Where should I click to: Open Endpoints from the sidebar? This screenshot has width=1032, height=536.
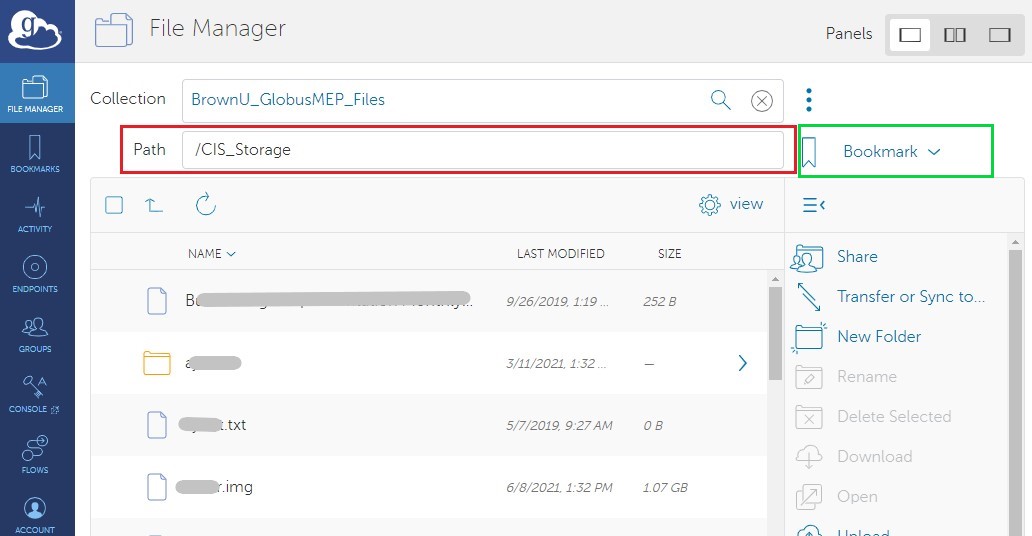pyautogui.click(x=35, y=274)
